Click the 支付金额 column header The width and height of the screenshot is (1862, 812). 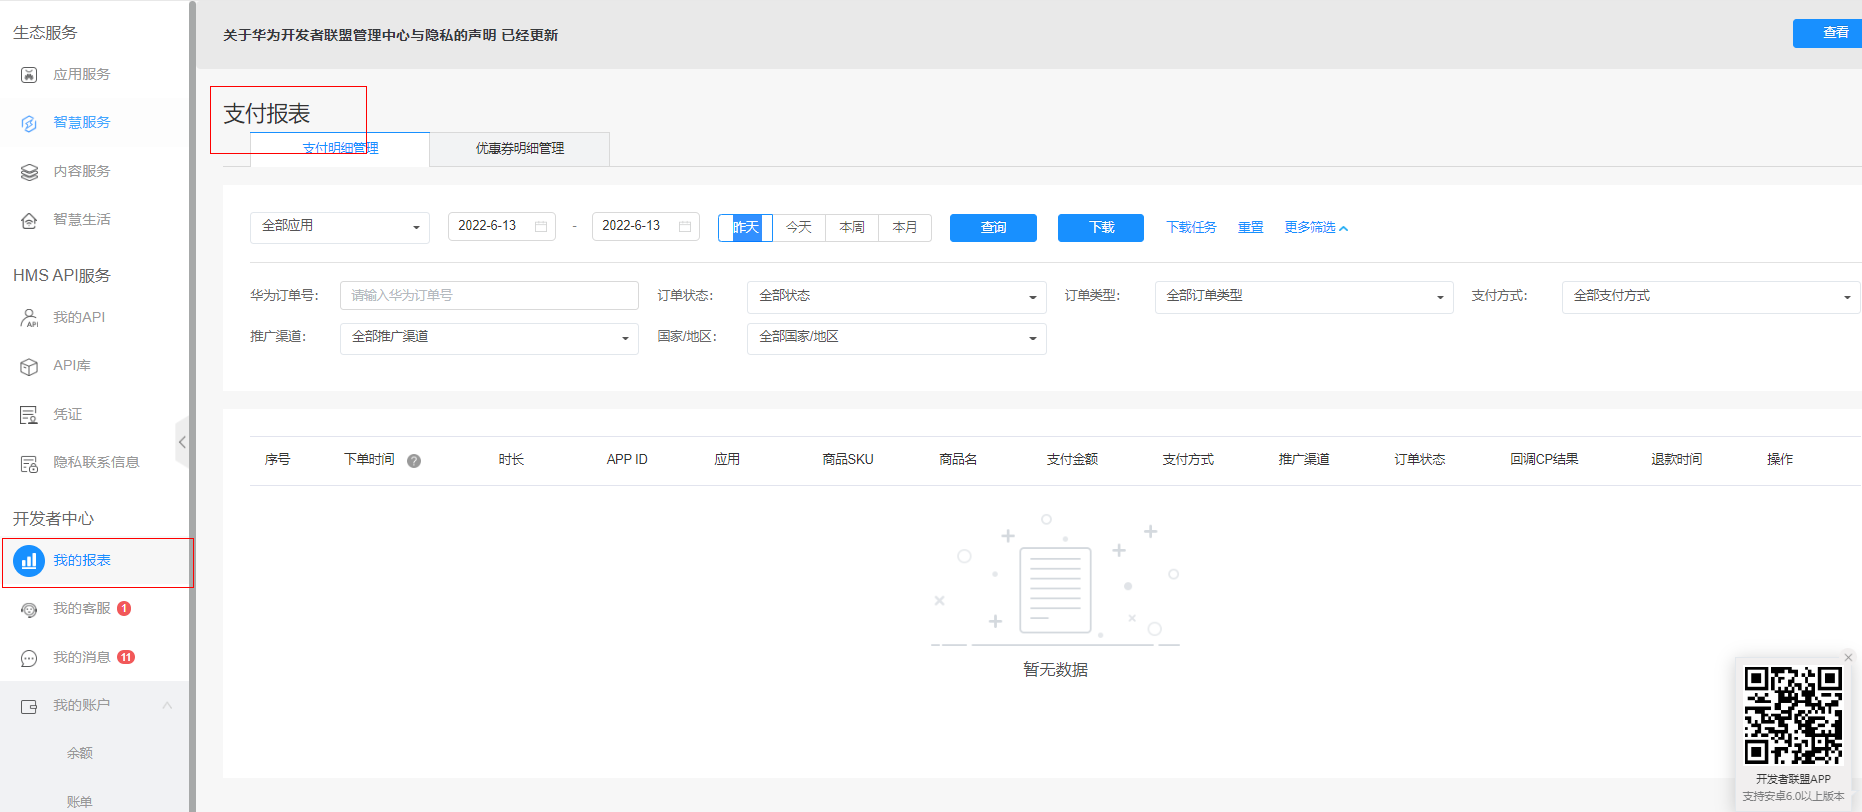(x=1072, y=460)
